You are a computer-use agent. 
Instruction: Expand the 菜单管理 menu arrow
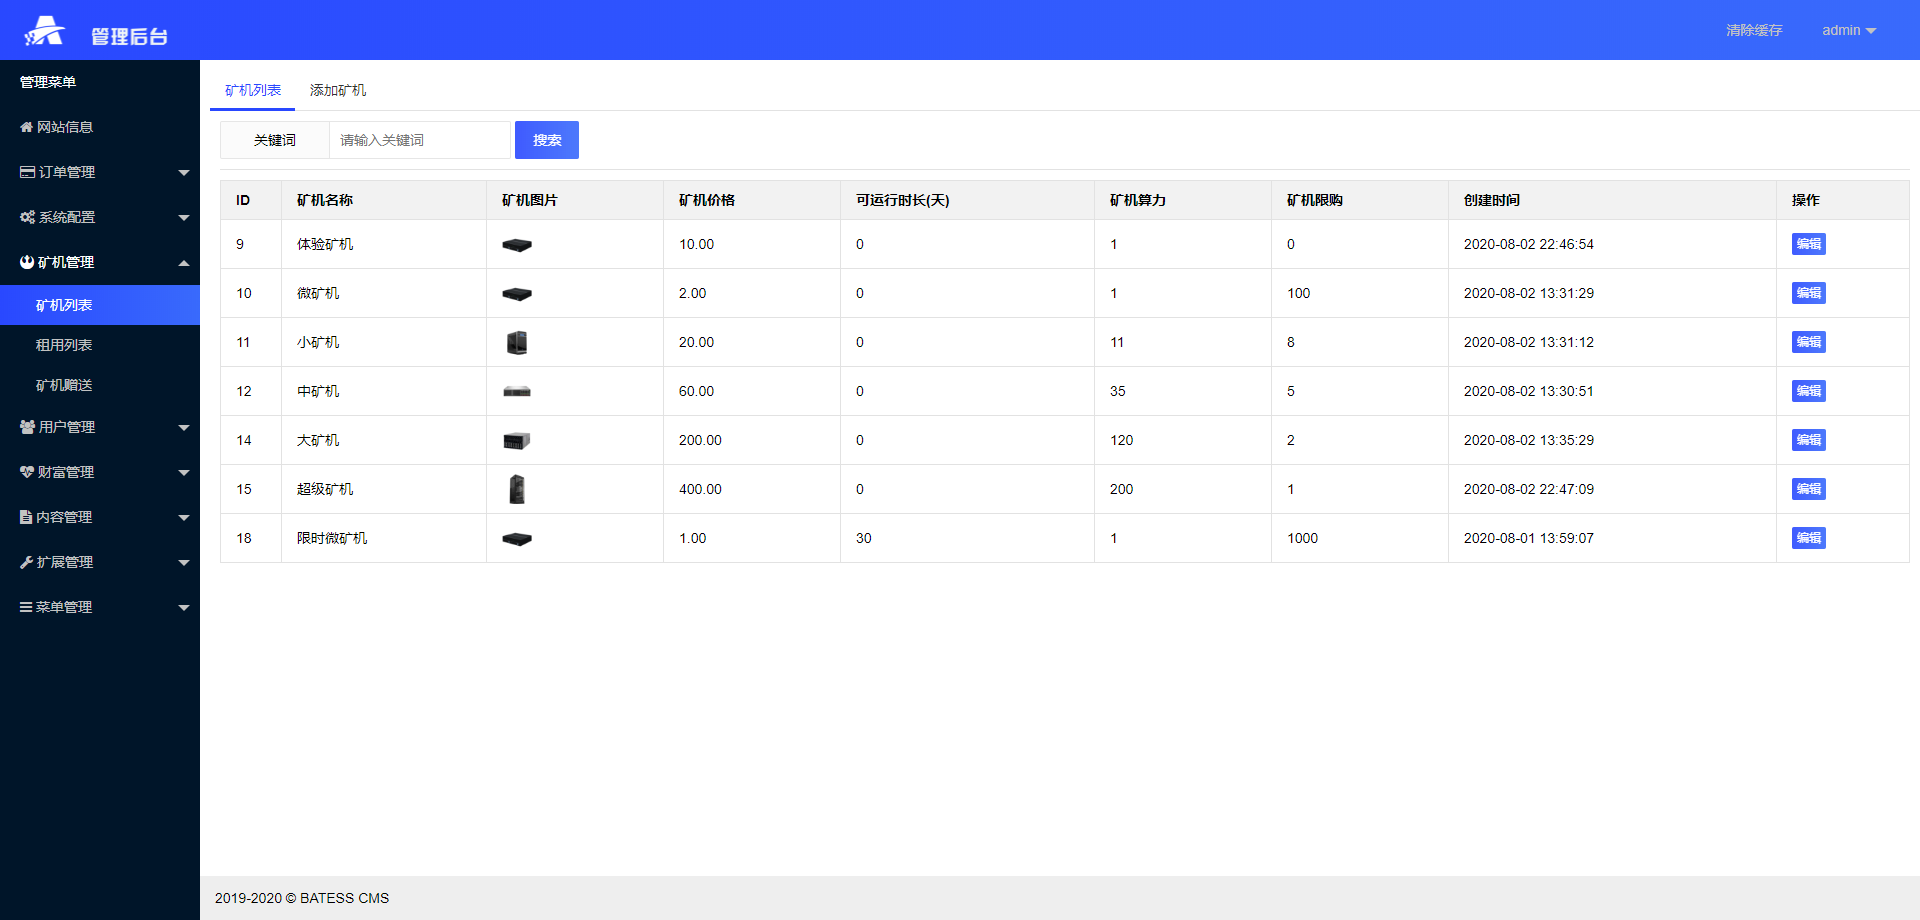pos(184,608)
